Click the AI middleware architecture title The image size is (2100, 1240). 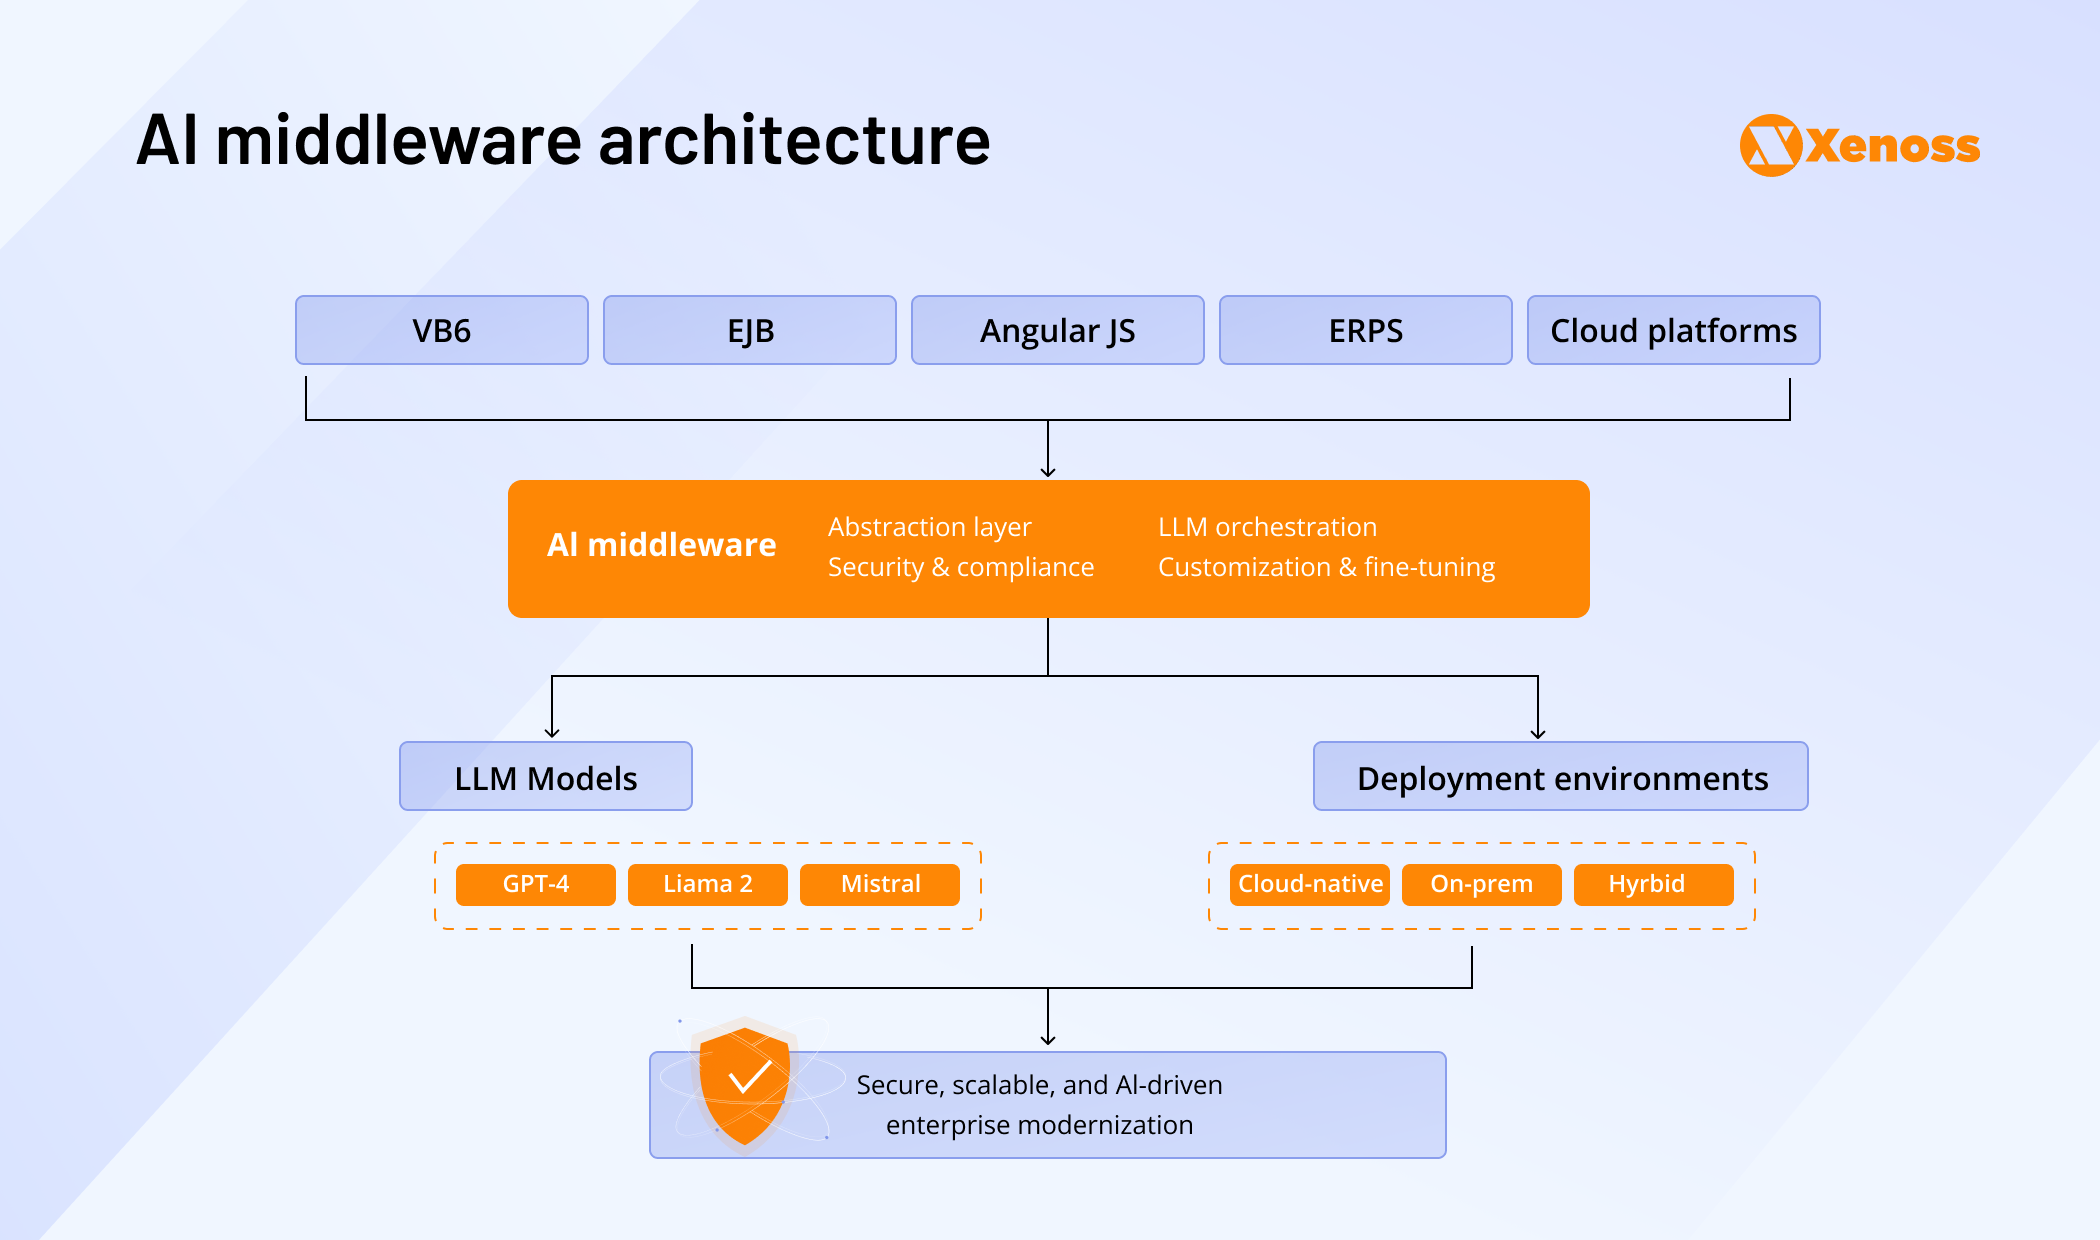click(x=563, y=140)
